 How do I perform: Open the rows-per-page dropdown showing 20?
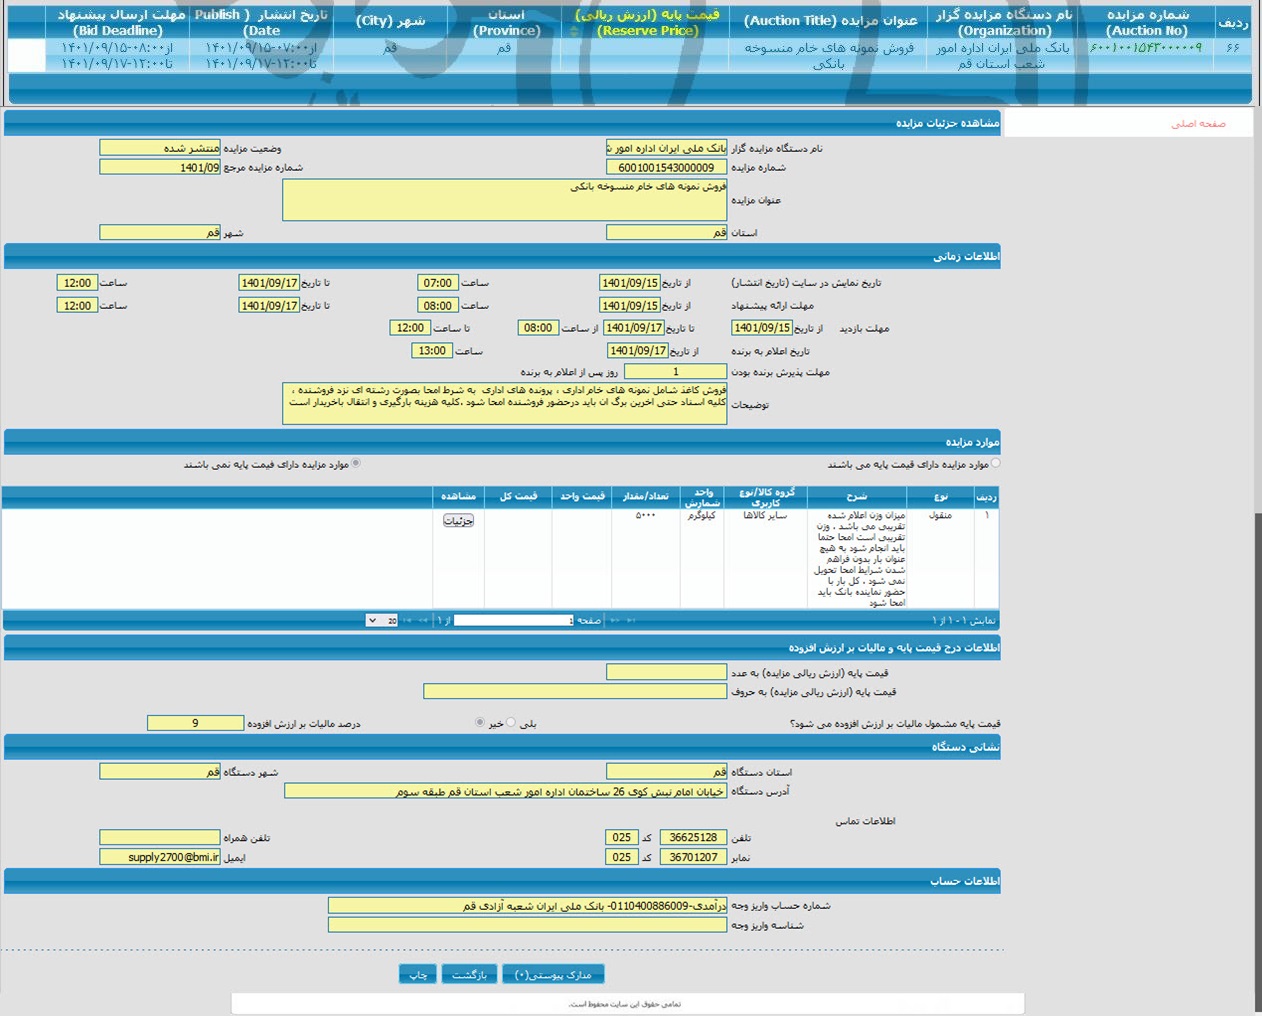click(x=381, y=621)
